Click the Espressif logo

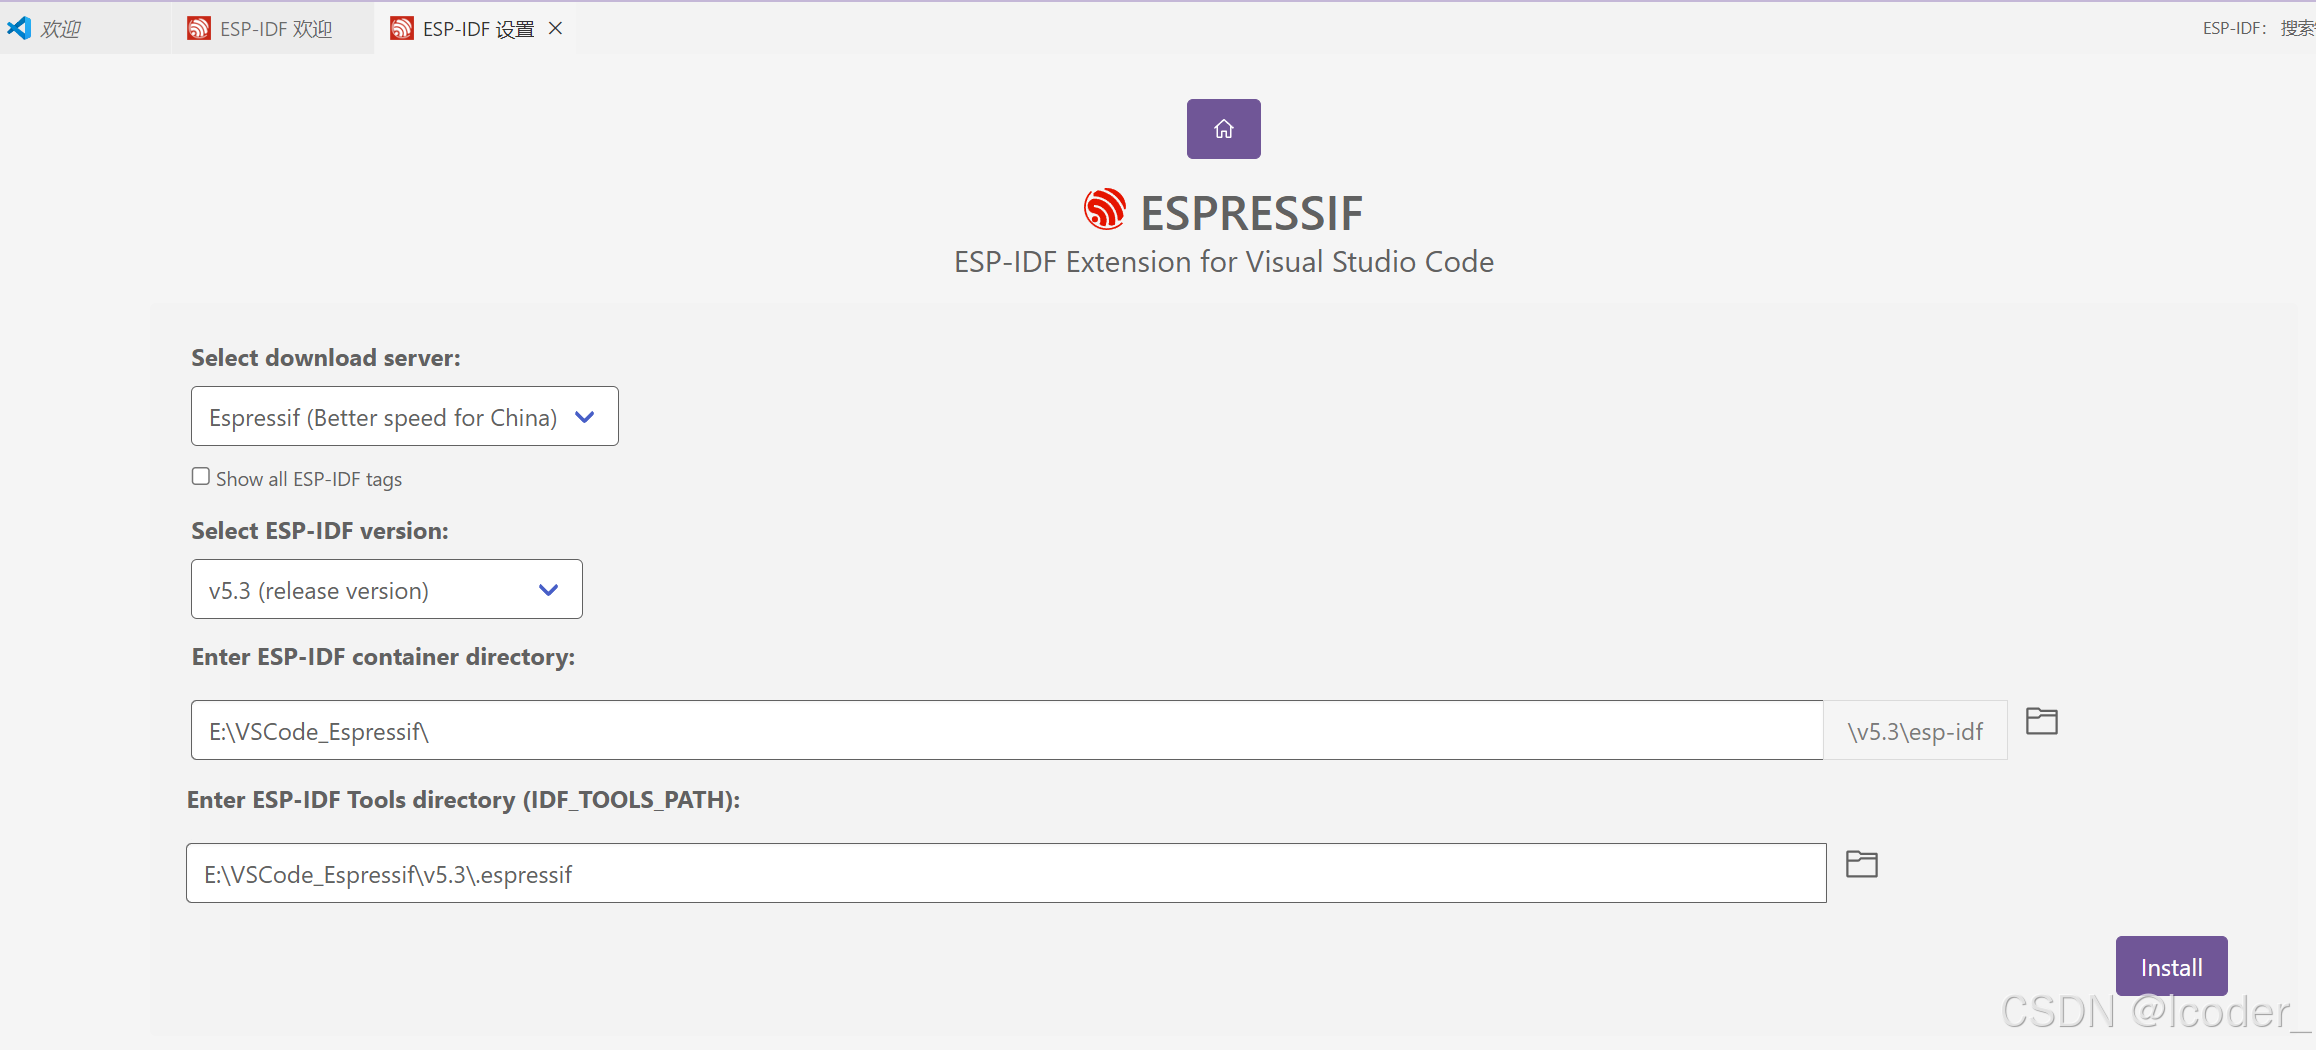pyautogui.click(x=1103, y=209)
